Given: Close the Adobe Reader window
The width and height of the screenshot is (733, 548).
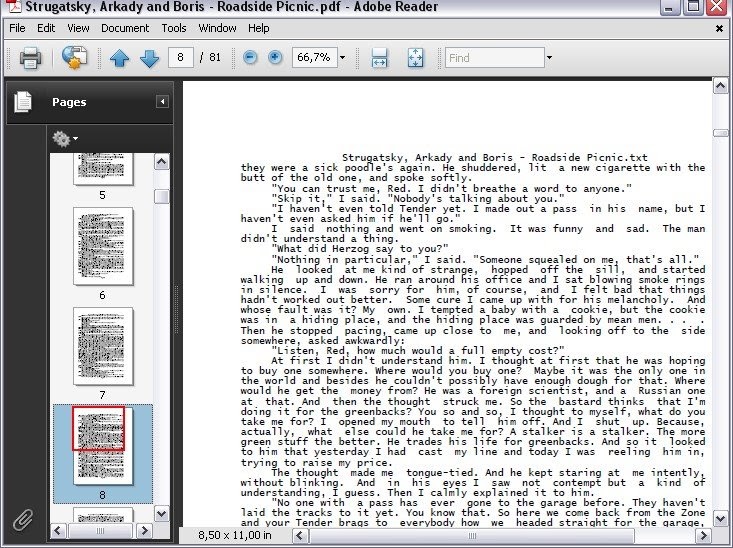Looking at the screenshot, I should coord(717,6).
